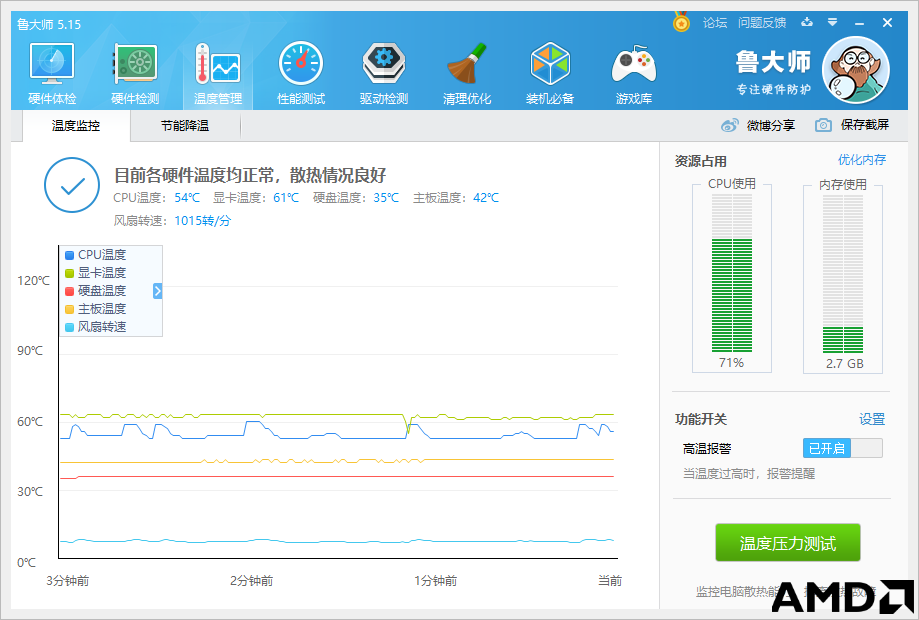Click hard disk temperature value 35℃
The image size is (919, 620).
[x=386, y=198]
